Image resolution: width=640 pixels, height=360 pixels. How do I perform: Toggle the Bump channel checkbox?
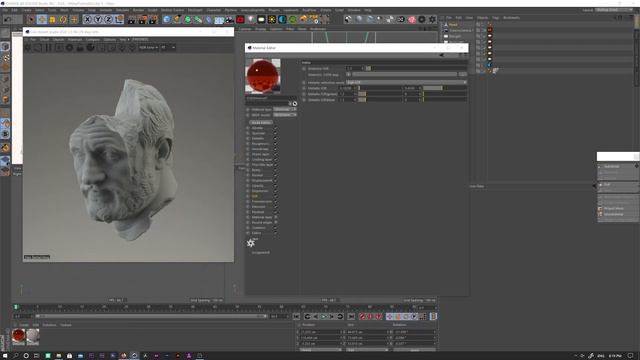click(x=276, y=170)
